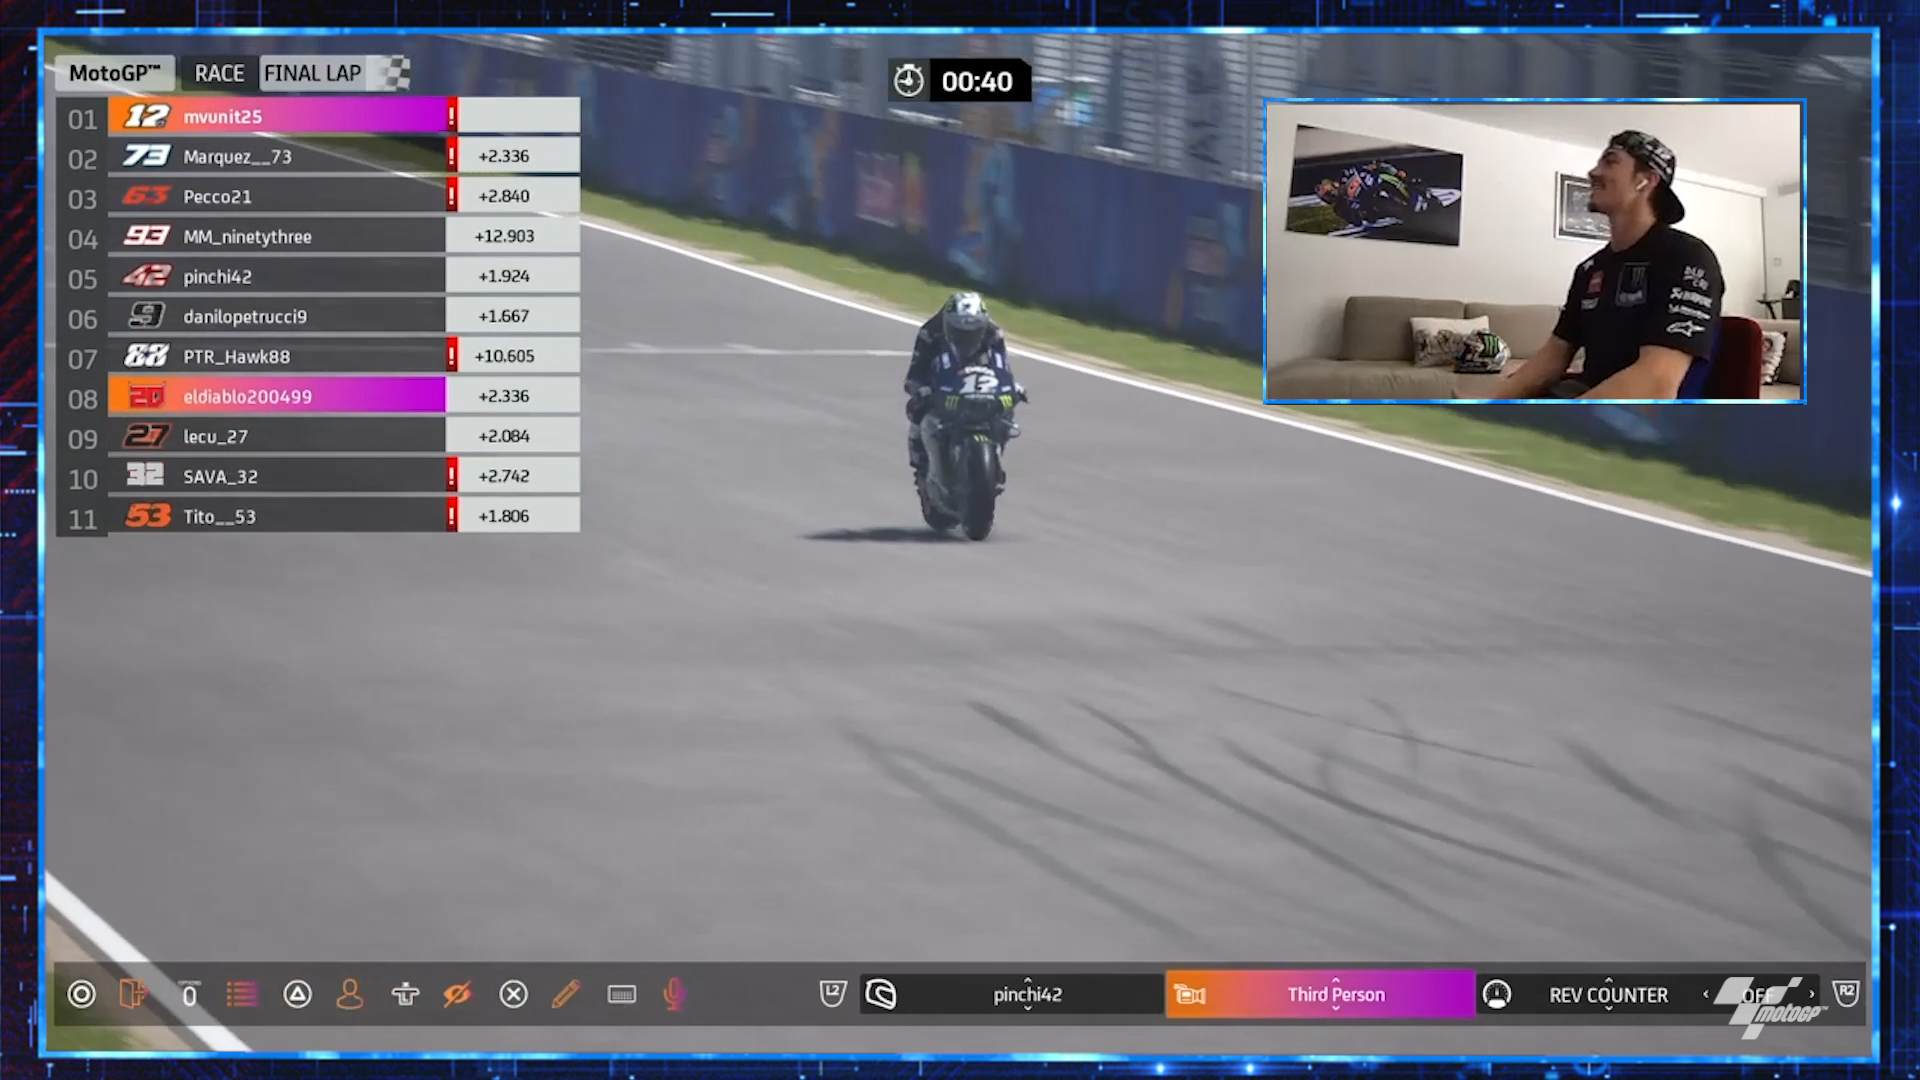Click the 00:40 race timer display

975,81
